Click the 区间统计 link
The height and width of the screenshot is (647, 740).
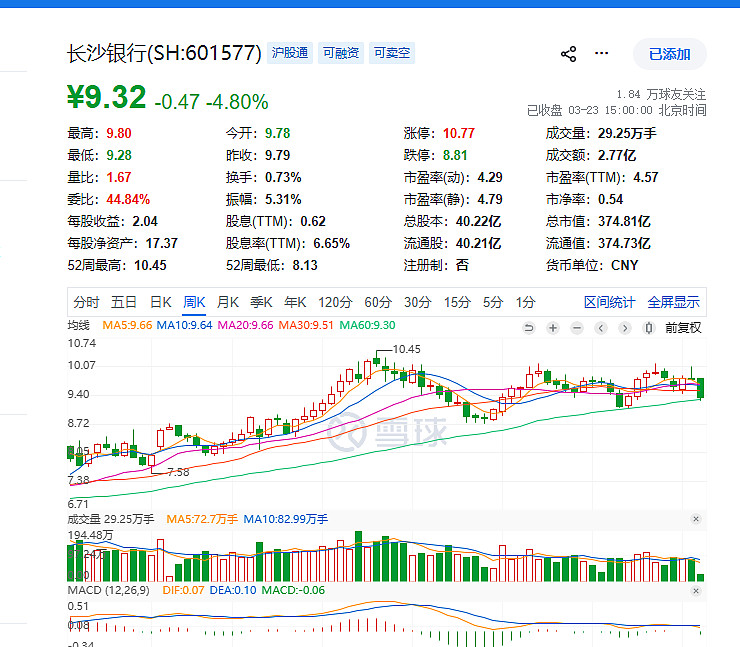(609, 302)
